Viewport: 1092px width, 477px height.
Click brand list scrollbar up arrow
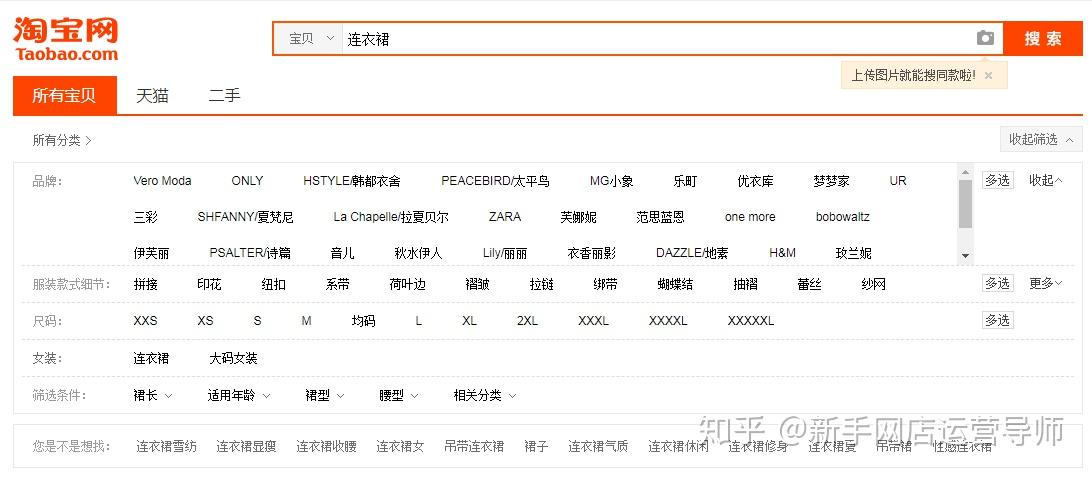[965, 172]
